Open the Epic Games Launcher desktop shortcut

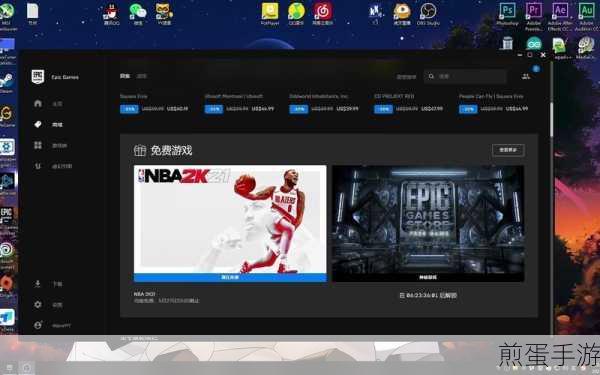pyautogui.click(x=7, y=220)
